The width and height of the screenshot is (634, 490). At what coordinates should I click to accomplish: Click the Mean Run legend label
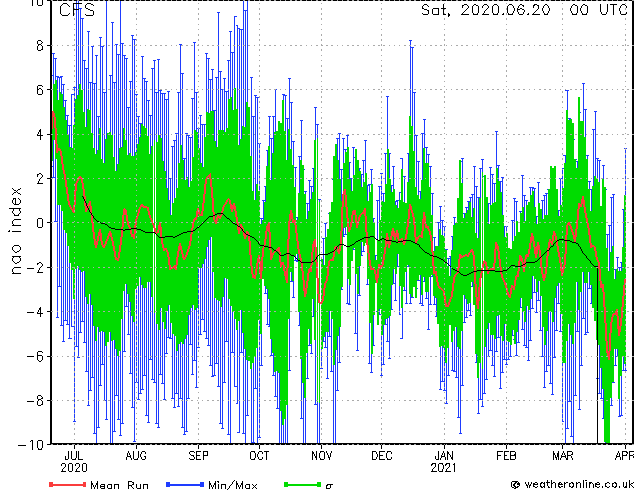coord(119,485)
